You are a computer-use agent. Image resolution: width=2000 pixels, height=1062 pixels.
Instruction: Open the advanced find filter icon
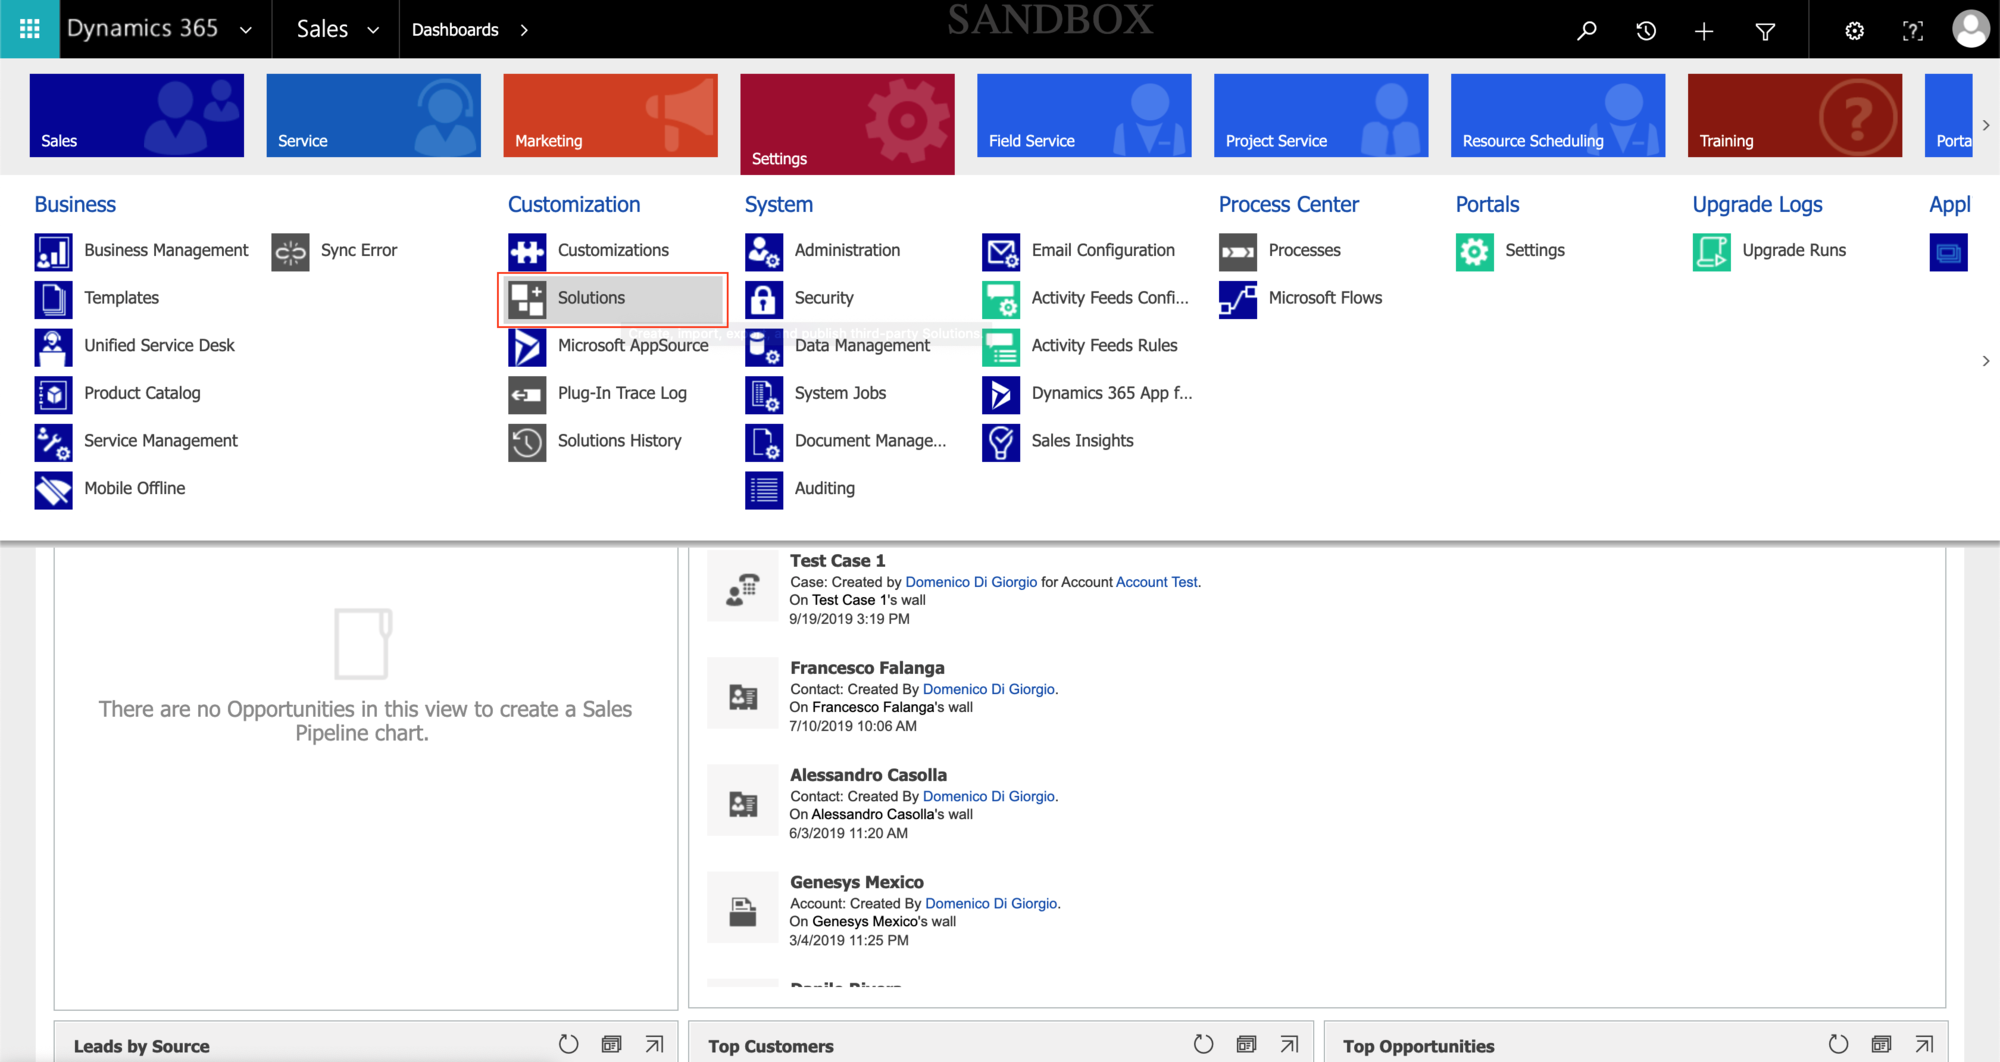[1765, 31]
